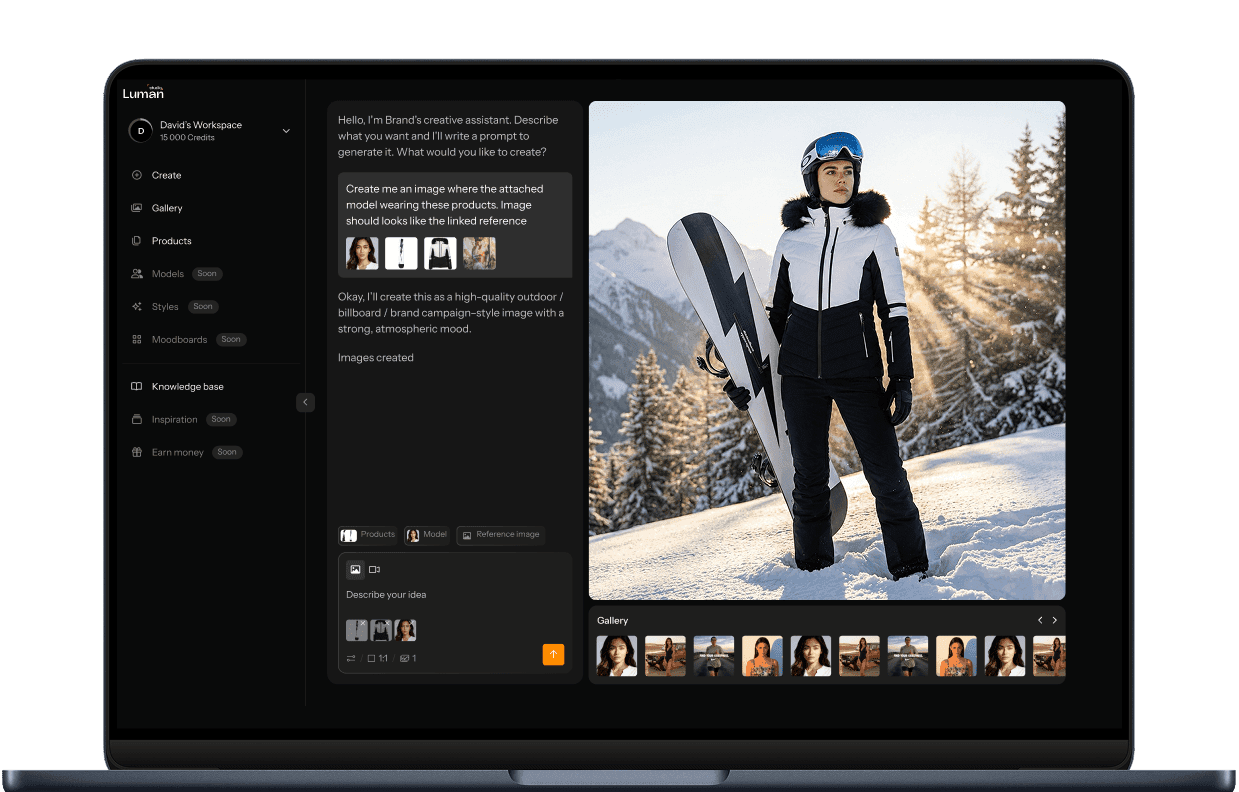This screenshot has width=1239, height=792.
Task: Open the 1:1 aspect ratio control
Action: [377, 658]
